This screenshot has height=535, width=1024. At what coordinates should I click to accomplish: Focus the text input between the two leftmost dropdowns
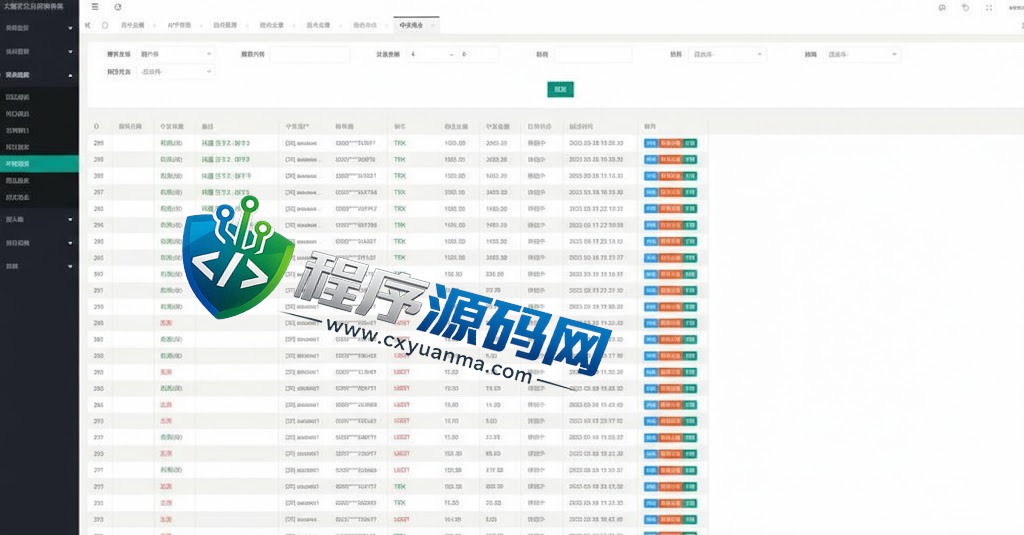(x=310, y=54)
